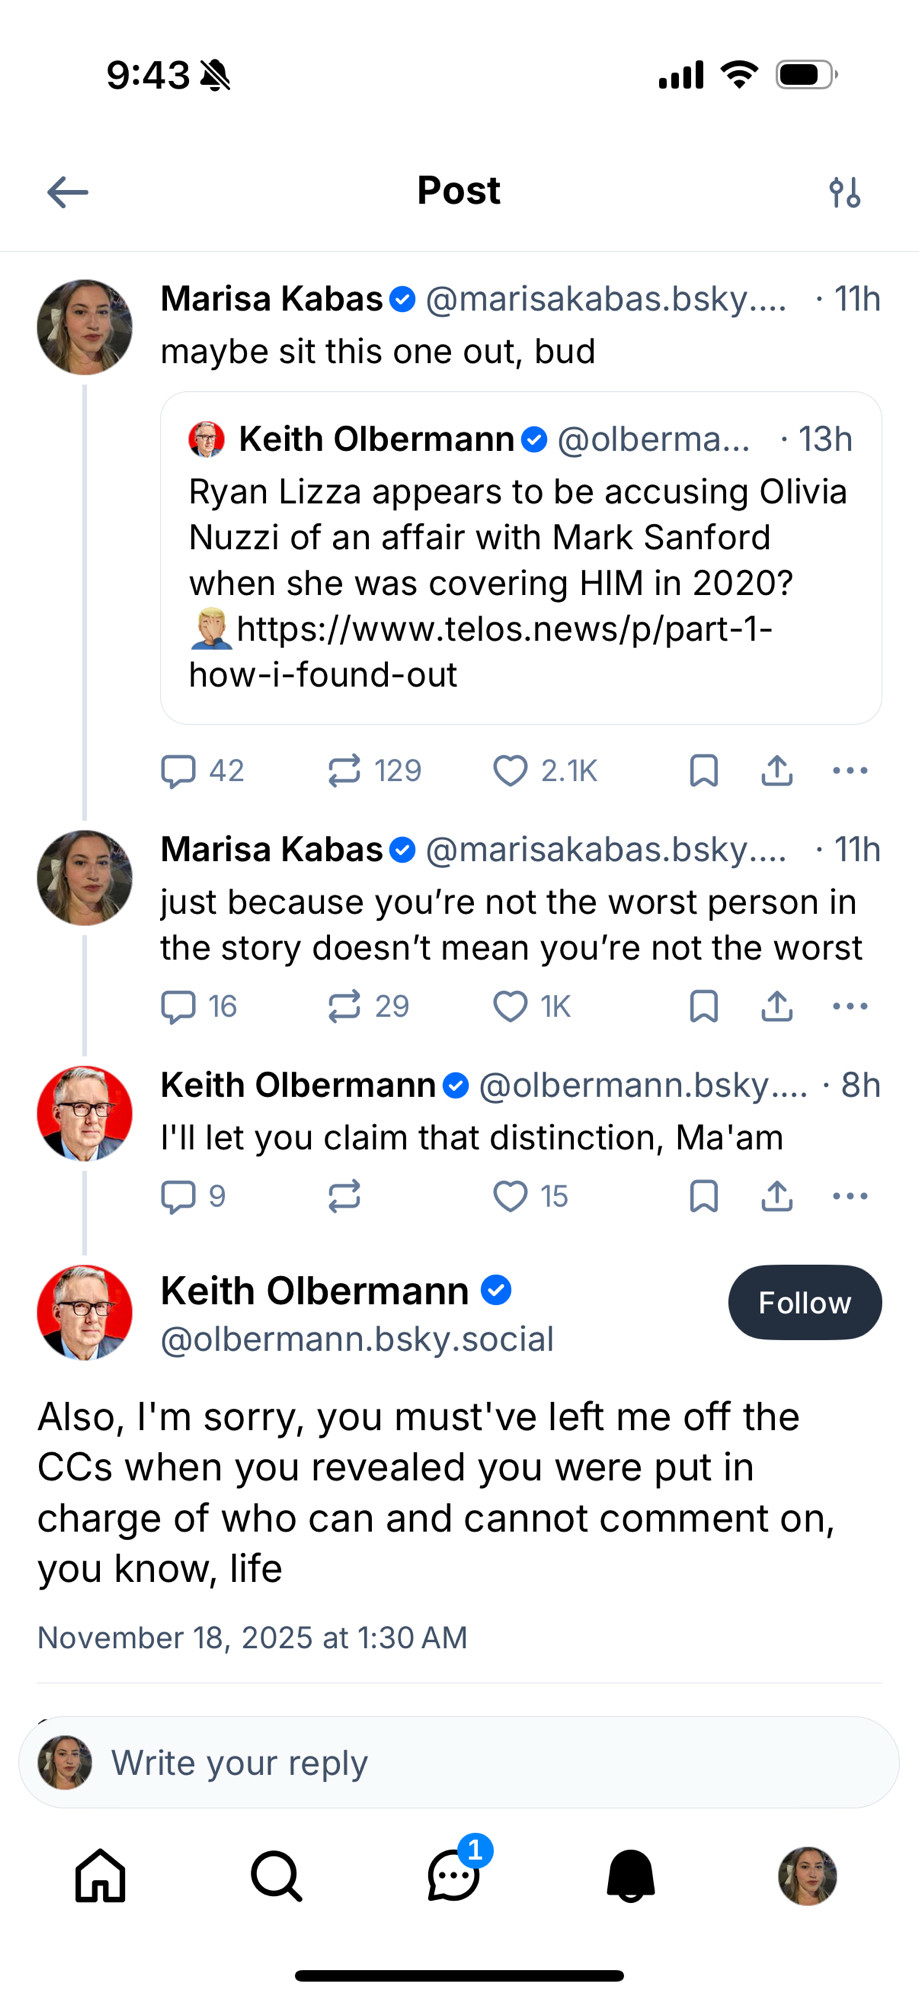
Task: Follow Keith Olbermann
Action: point(804,1302)
